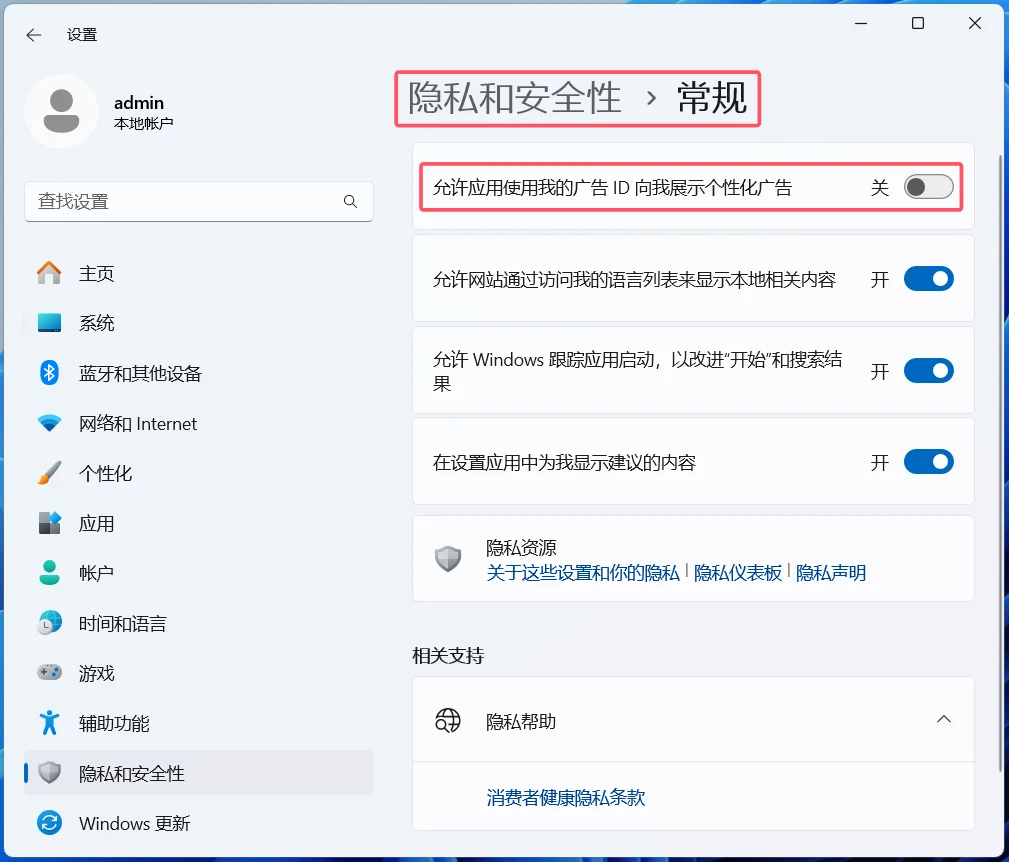Open the 应用 (Apps) section
Screen dimensions: 1009x862
[96, 523]
